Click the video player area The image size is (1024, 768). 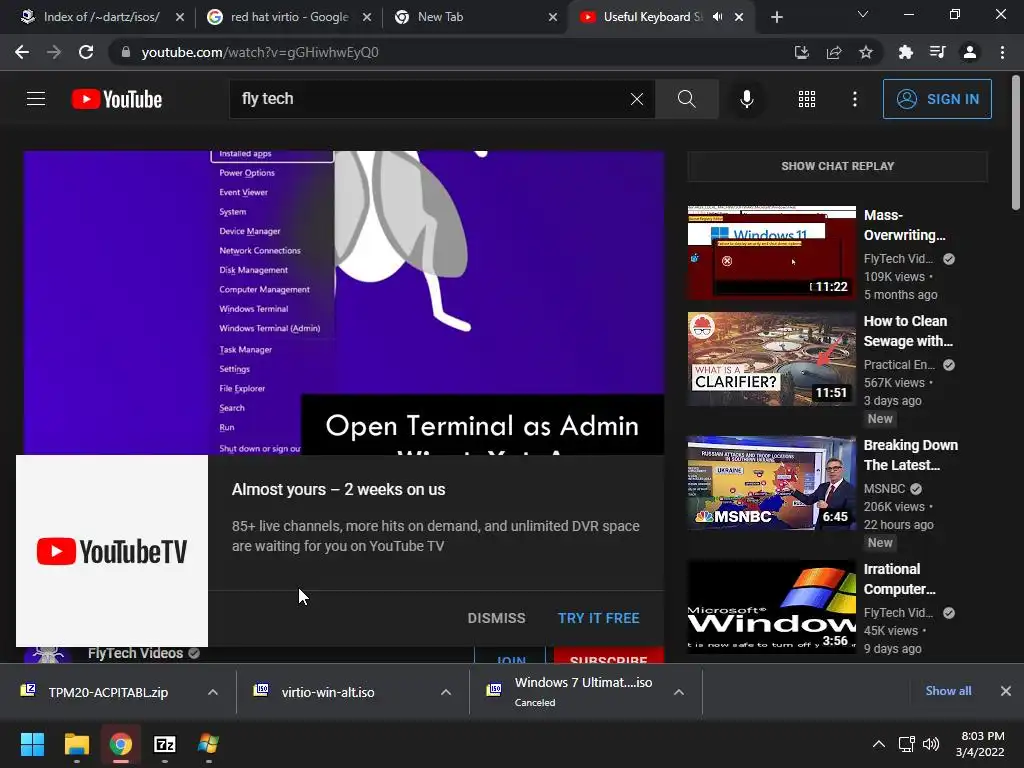click(344, 302)
